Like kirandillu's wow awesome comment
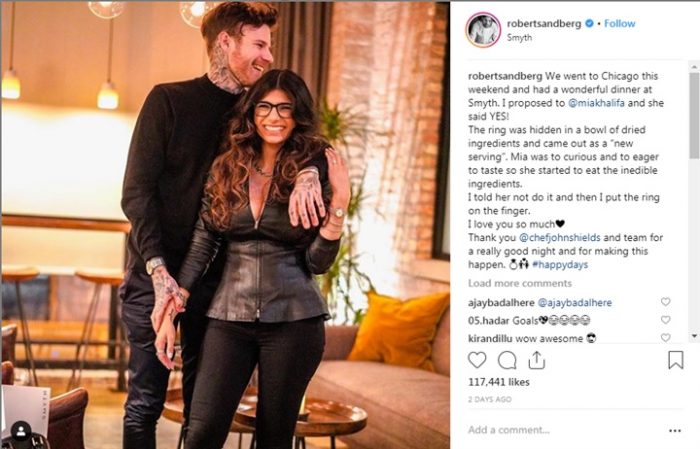This screenshot has width=700, height=449. (x=665, y=337)
